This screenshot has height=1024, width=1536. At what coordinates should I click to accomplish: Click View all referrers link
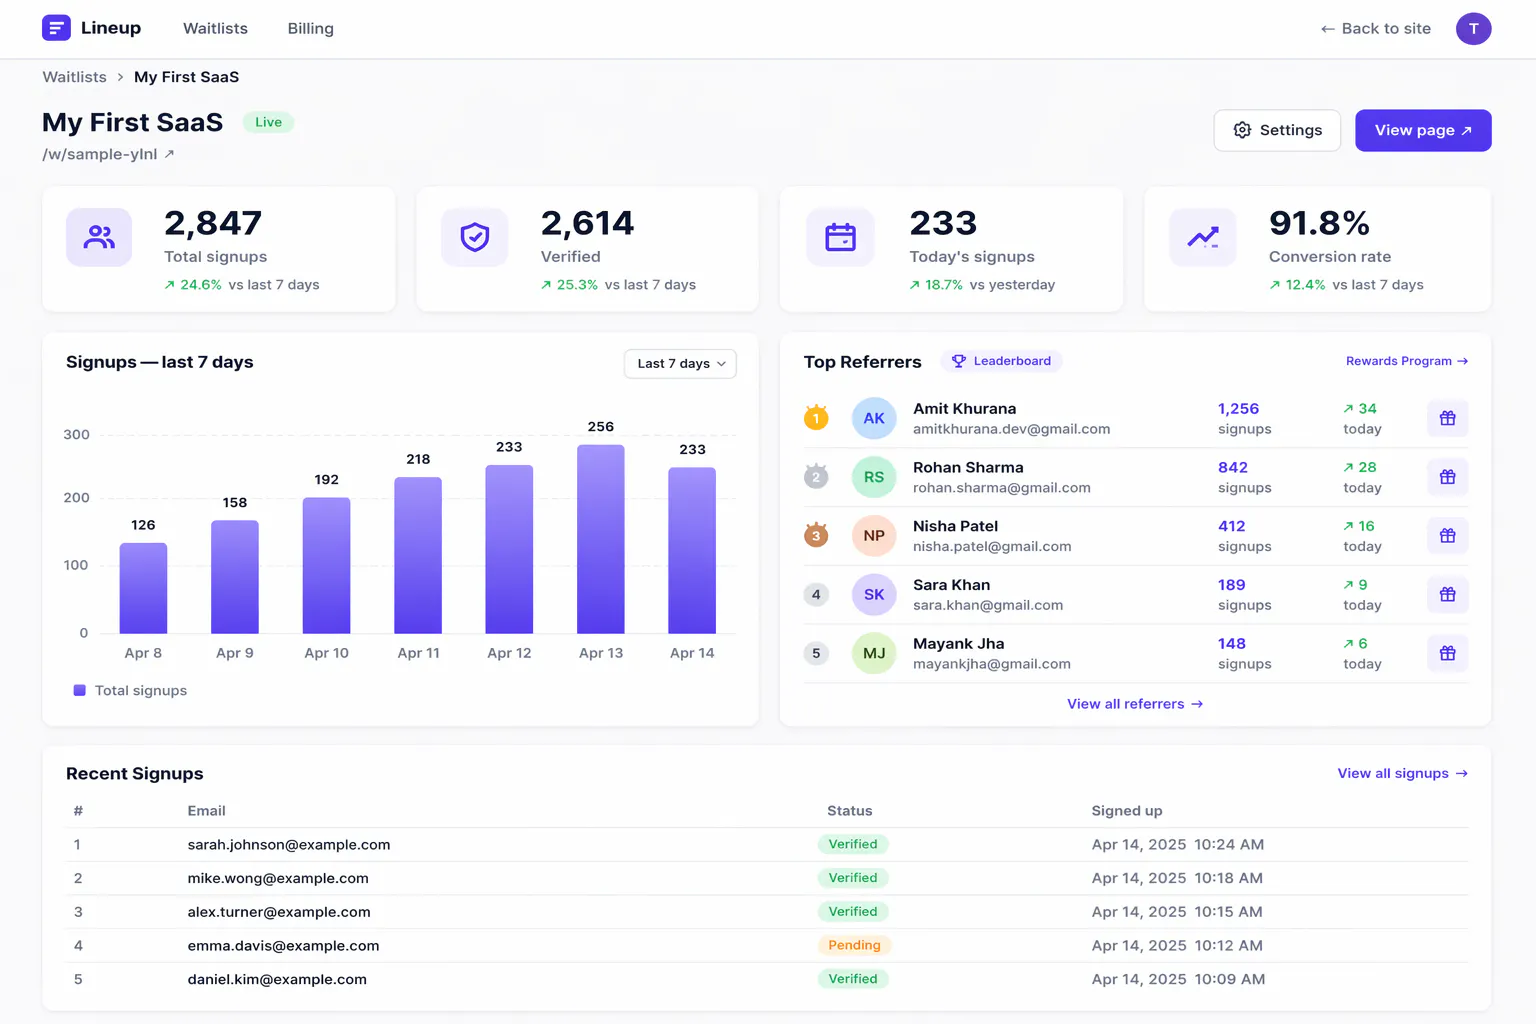pos(1135,704)
